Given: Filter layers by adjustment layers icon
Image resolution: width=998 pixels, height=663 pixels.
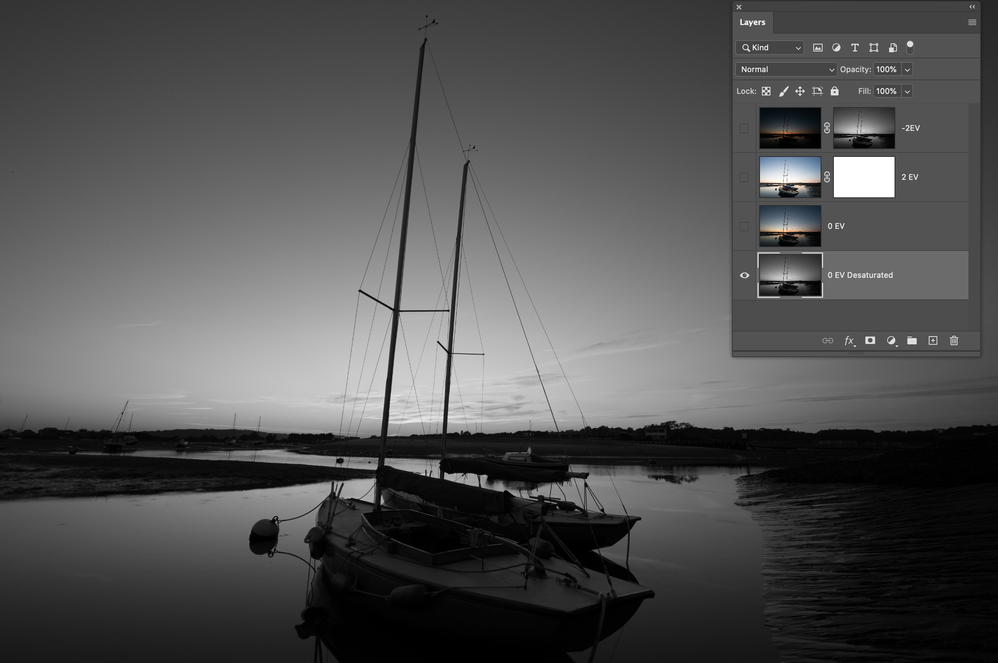Looking at the screenshot, I should [836, 48].
